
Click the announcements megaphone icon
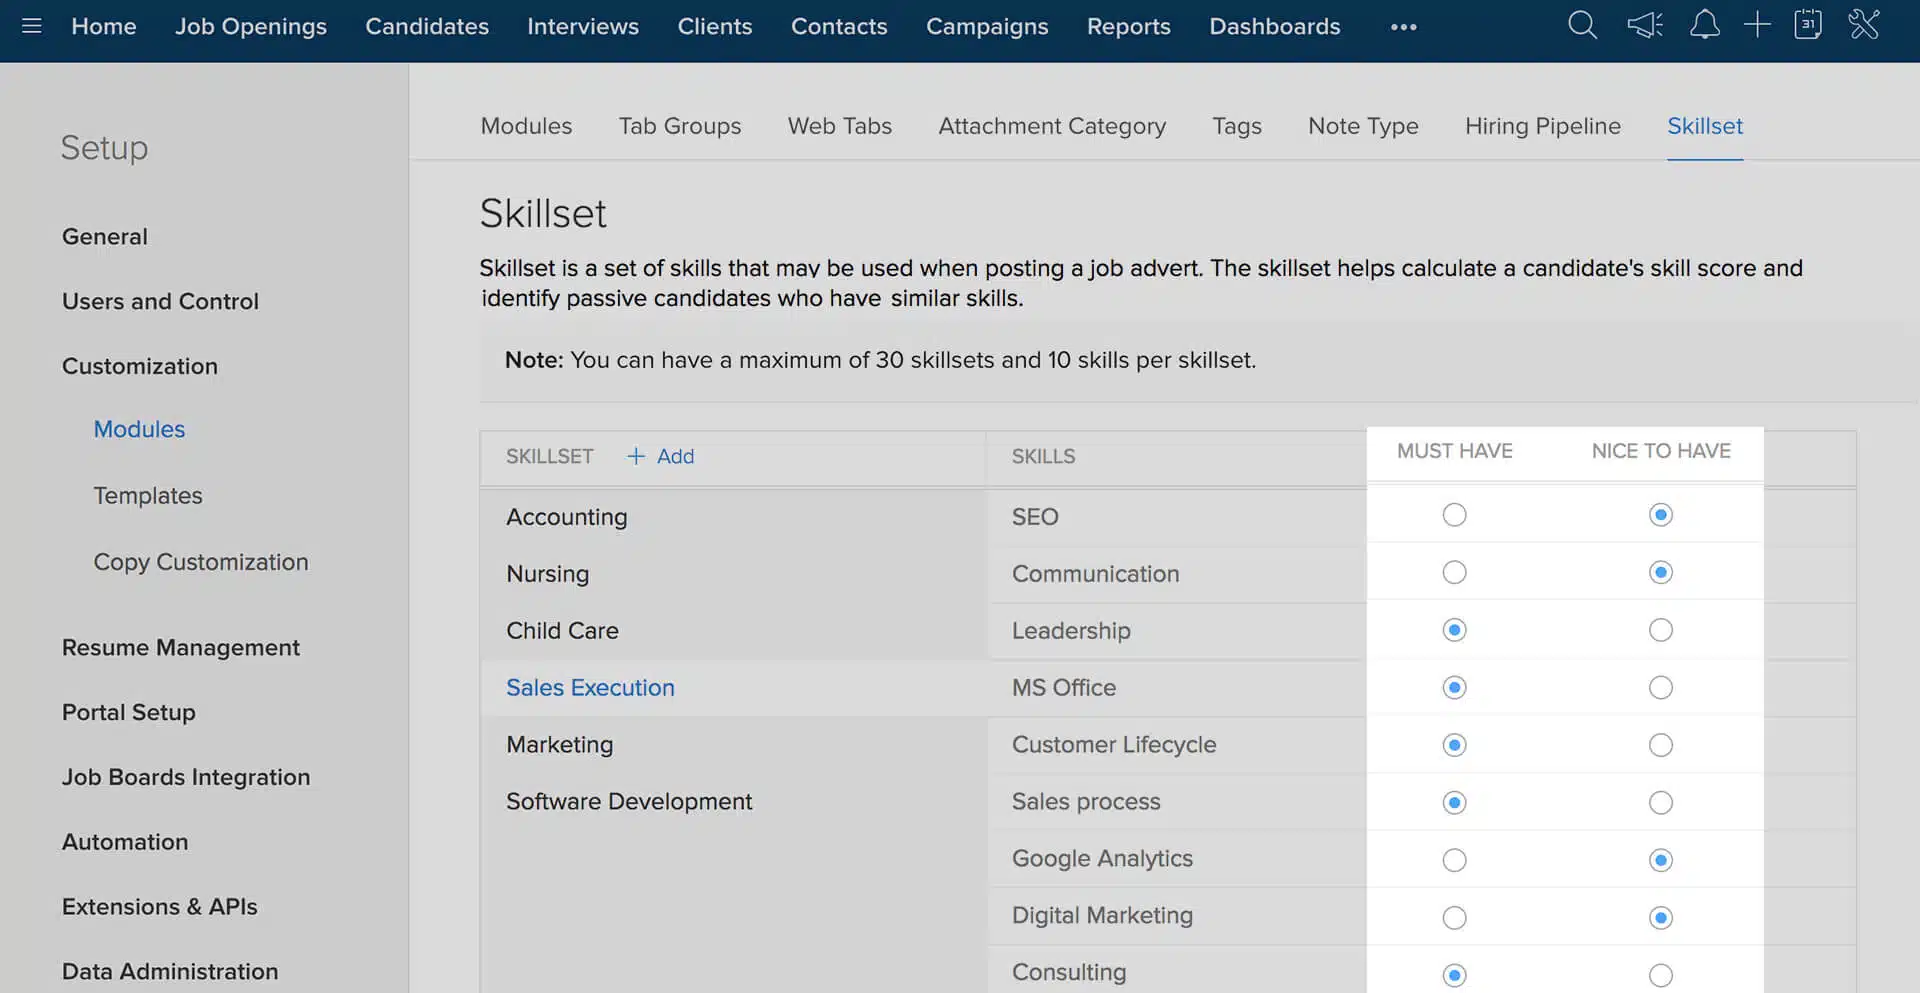1643,25
